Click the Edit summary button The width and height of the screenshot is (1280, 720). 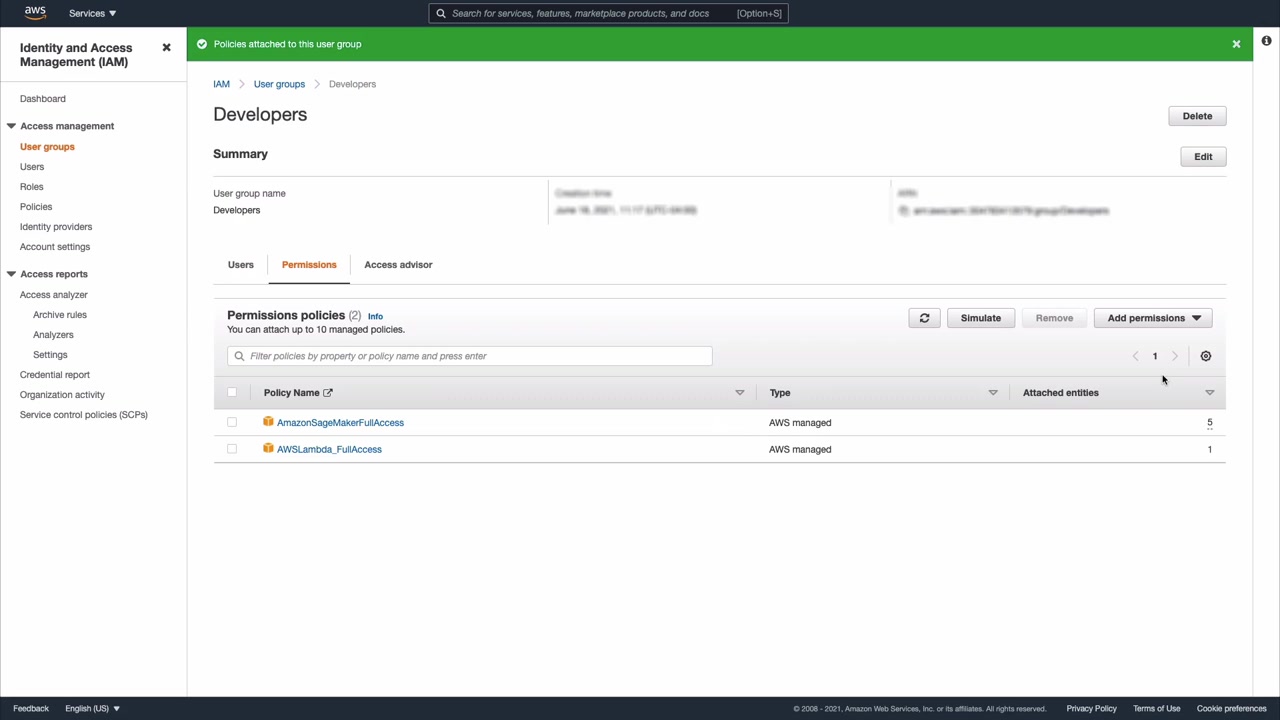click(x=1203, y=157)
